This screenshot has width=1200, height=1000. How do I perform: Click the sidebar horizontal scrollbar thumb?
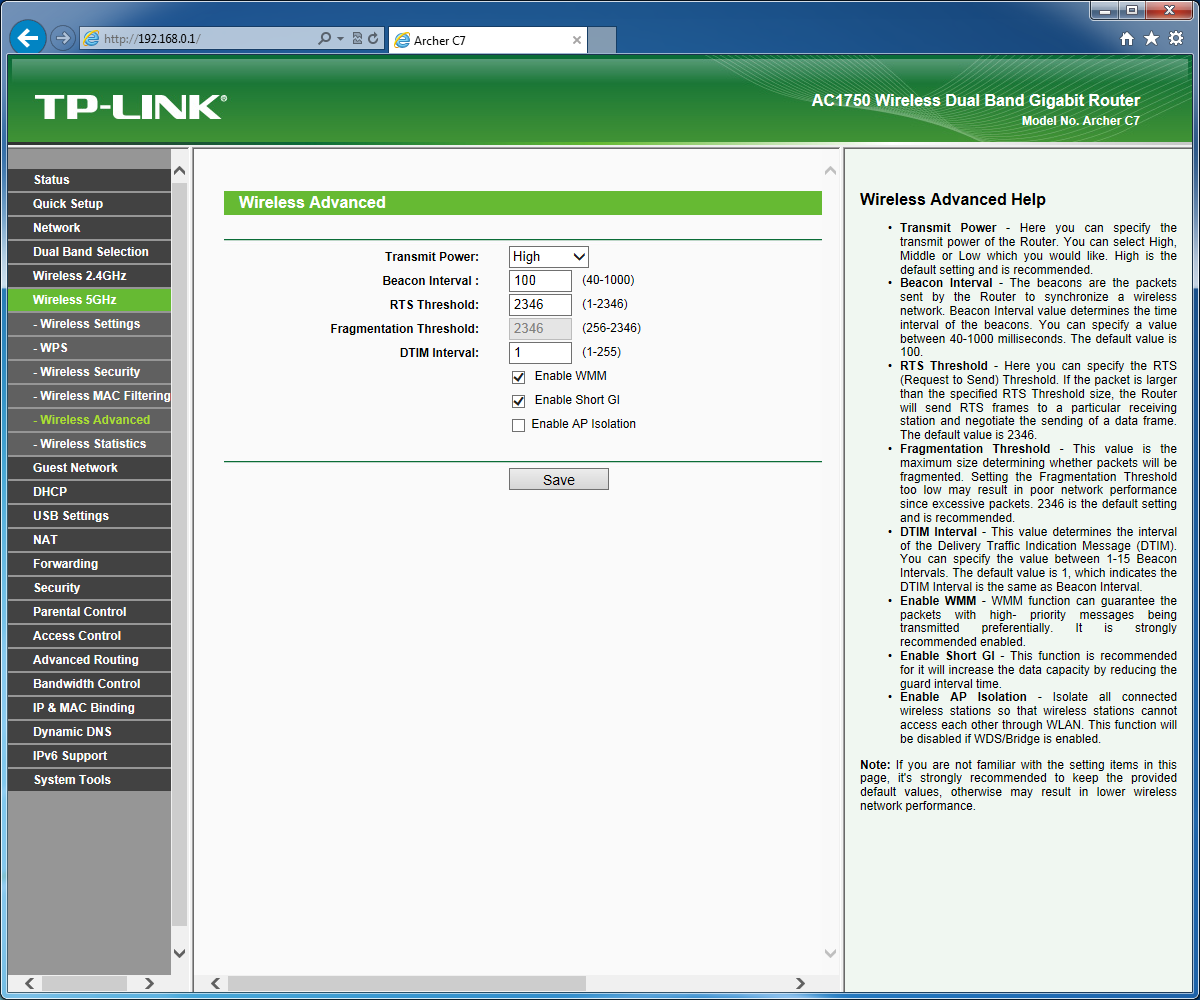84,984
